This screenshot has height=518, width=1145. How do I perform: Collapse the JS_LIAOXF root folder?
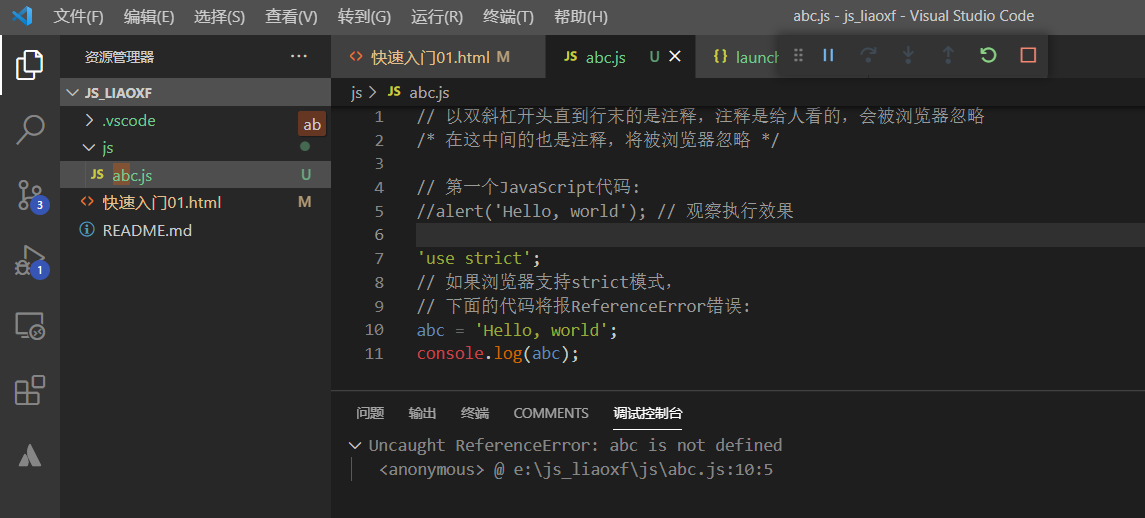(x=72, y=93)
